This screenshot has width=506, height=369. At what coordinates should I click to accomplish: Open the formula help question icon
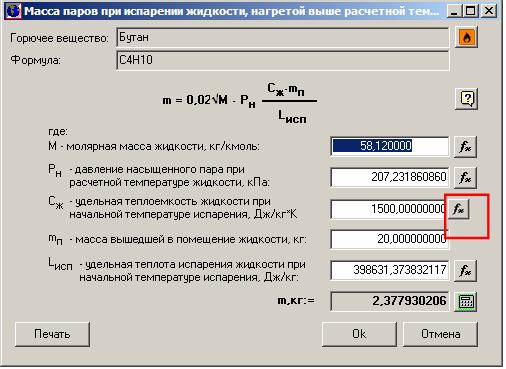[466, 99]
